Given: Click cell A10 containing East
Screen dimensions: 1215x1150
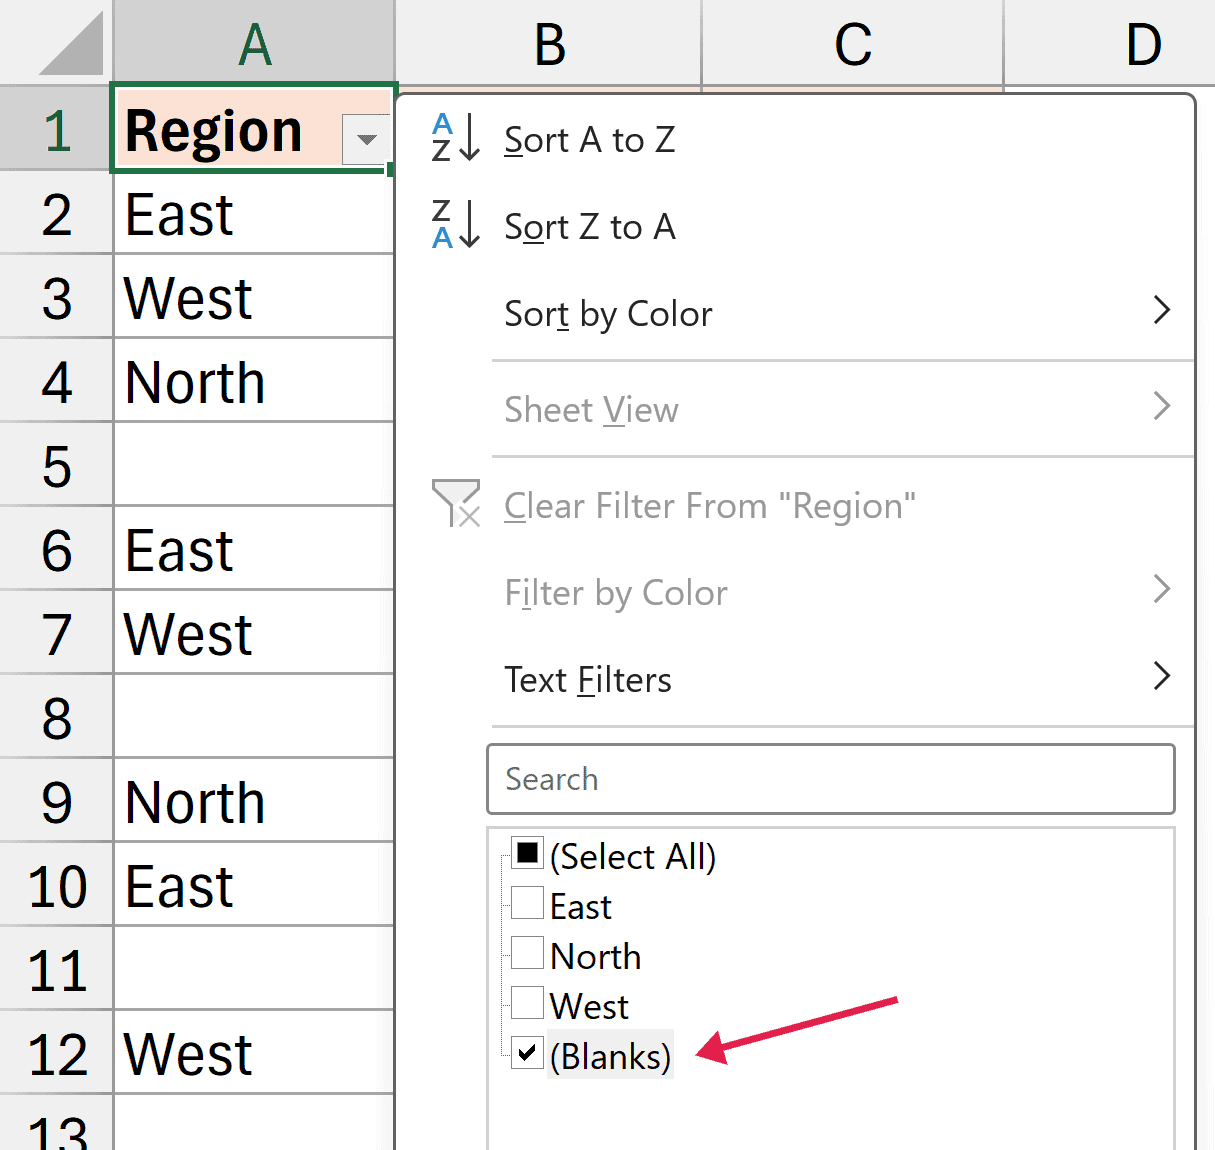Looking at the screenshot, I should [254, 886].
